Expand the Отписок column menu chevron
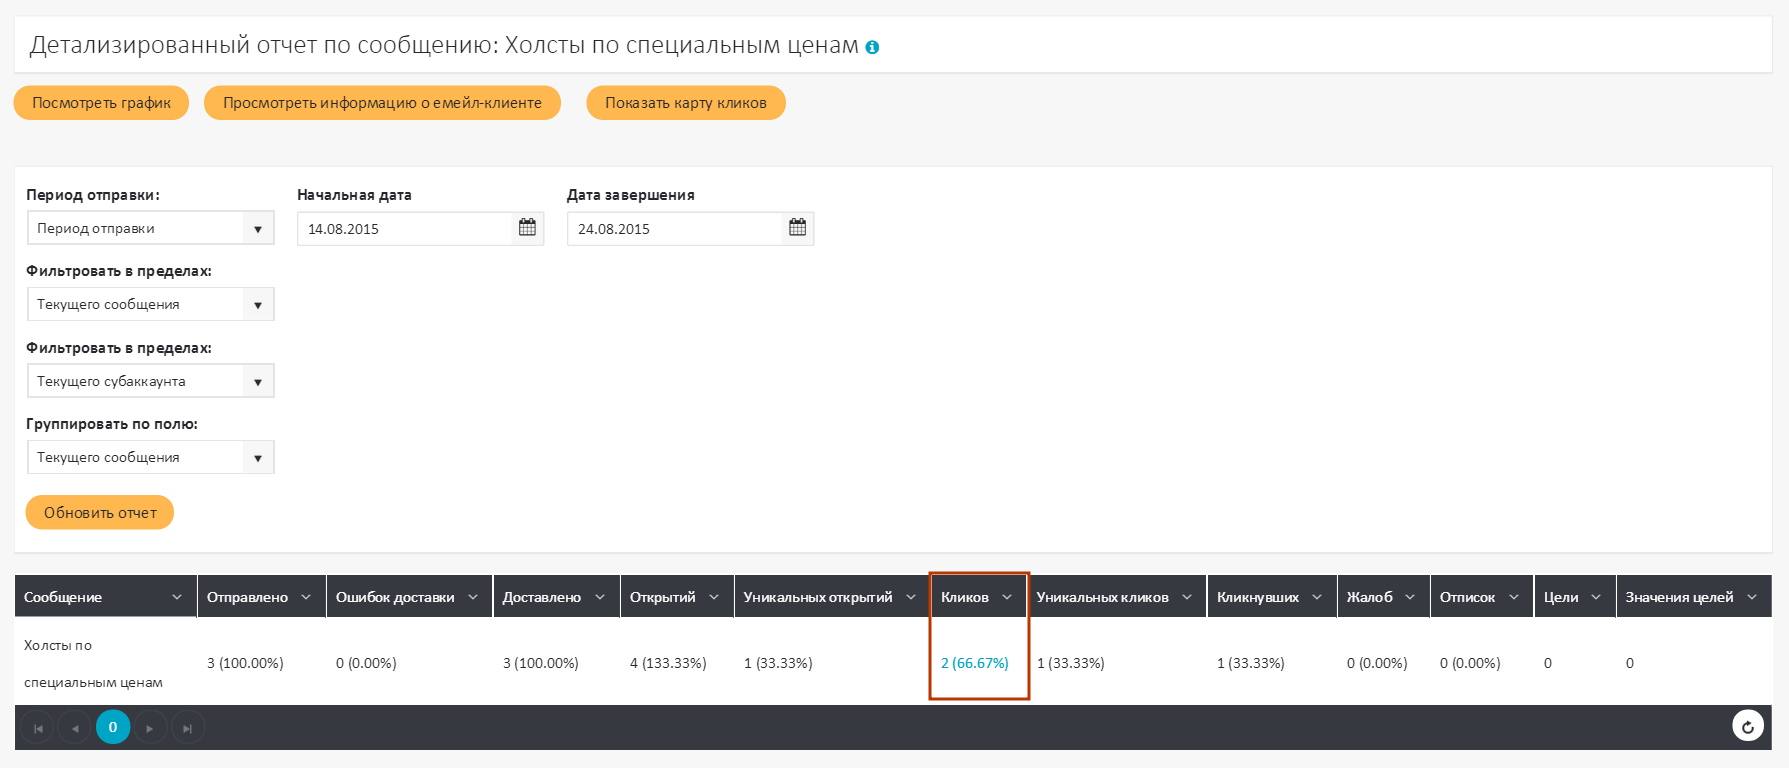 click(1514, 597)
